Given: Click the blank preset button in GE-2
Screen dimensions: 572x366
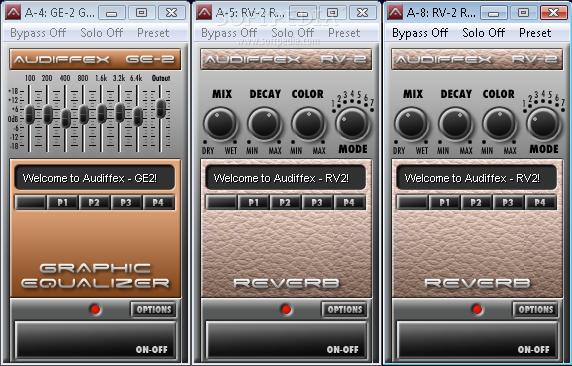Looking at the screenshot, I should [x=30, y=203].
